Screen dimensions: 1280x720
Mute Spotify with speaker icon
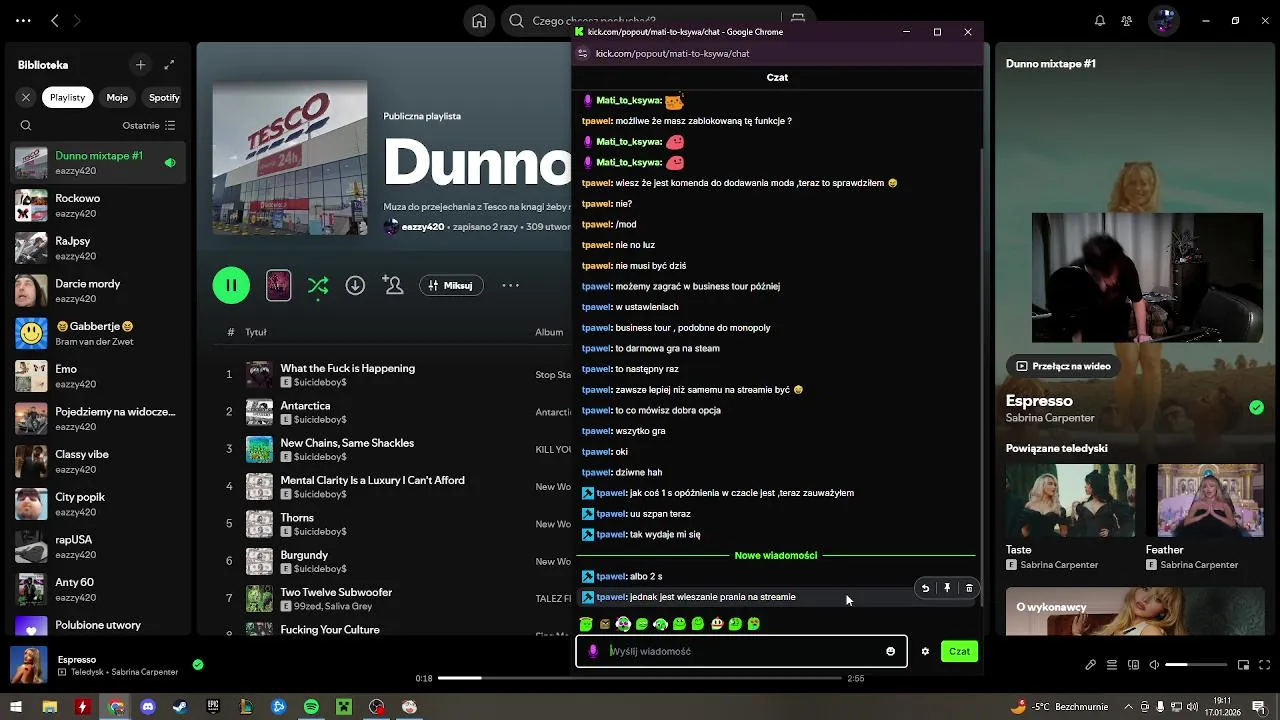click(x=1154, y=665)
